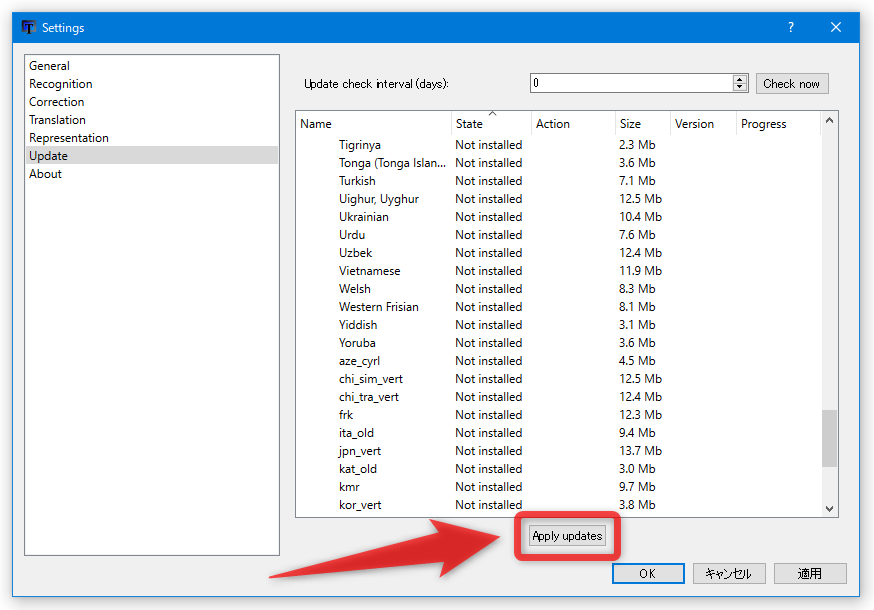The width and height of the screenshot is (874, 610).
Task: Click the キャンセル cancel button
Action: click(x=729, y=573)
